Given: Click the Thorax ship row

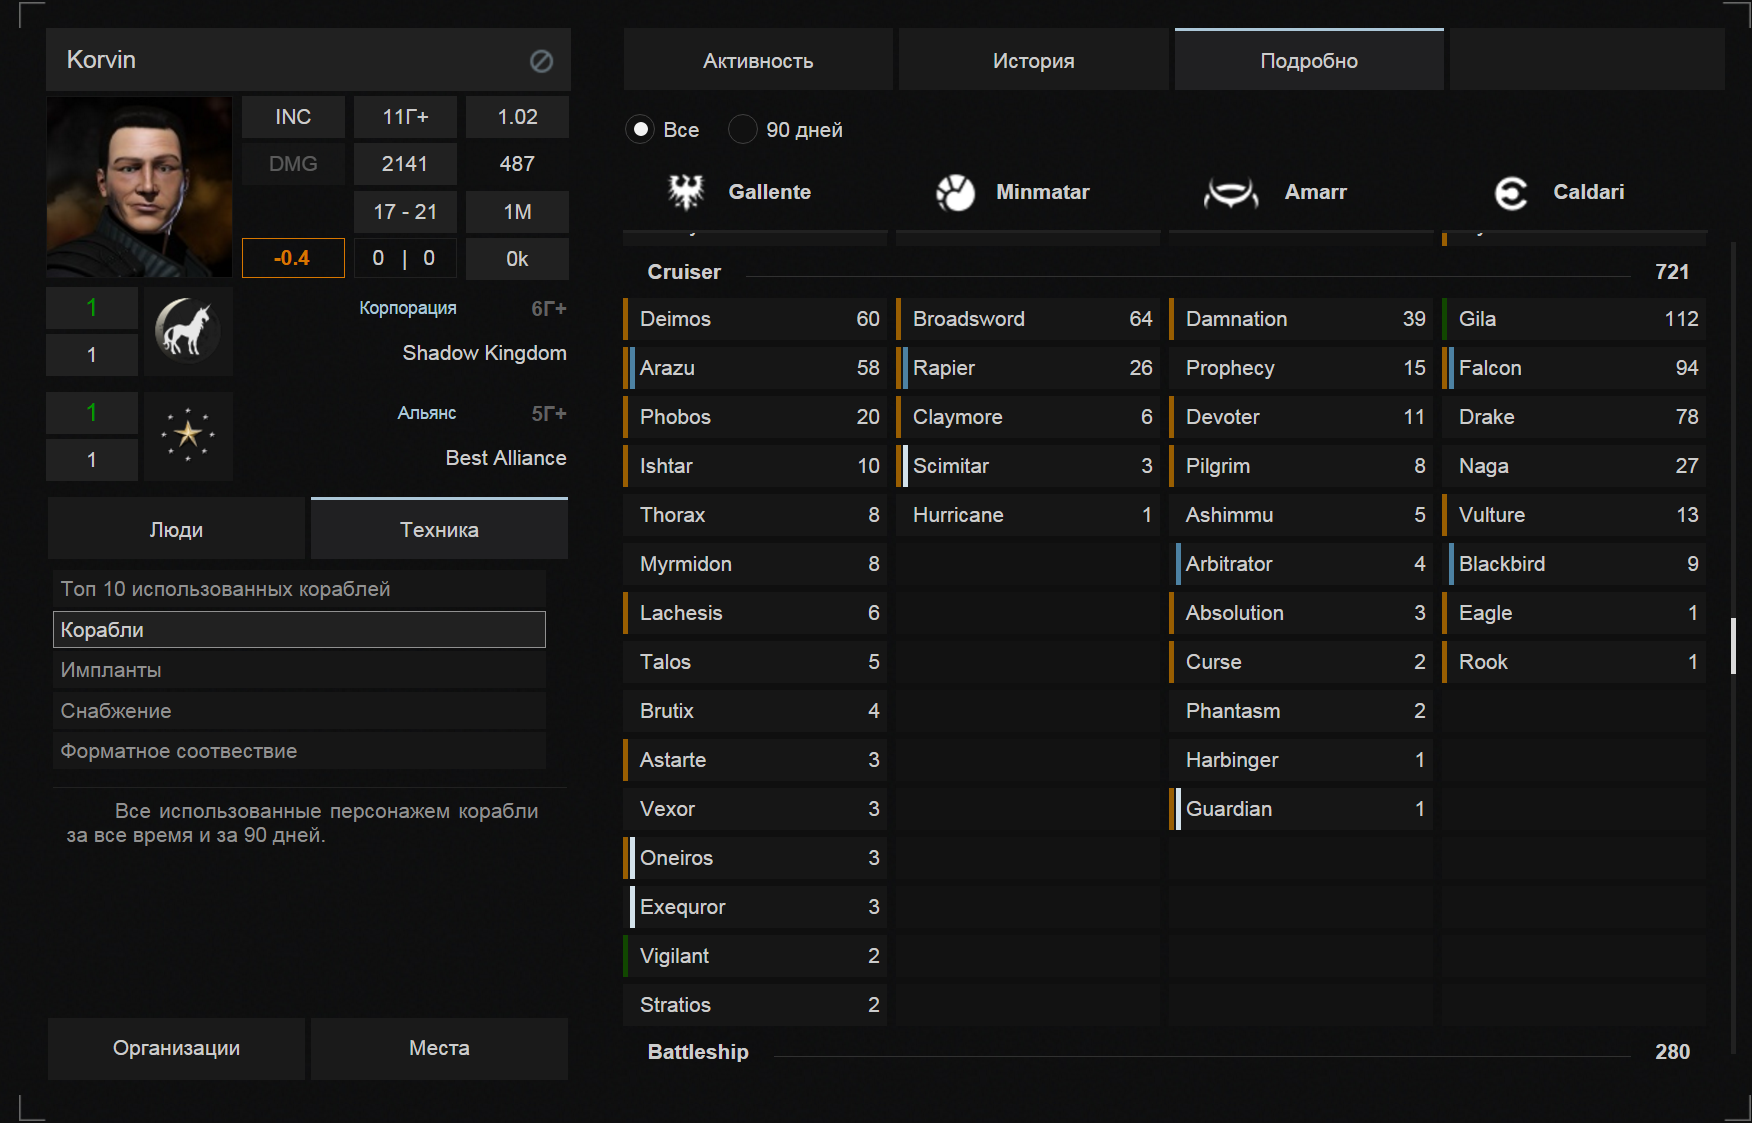Looking at the screenshot, I should (x=755, y=515).
